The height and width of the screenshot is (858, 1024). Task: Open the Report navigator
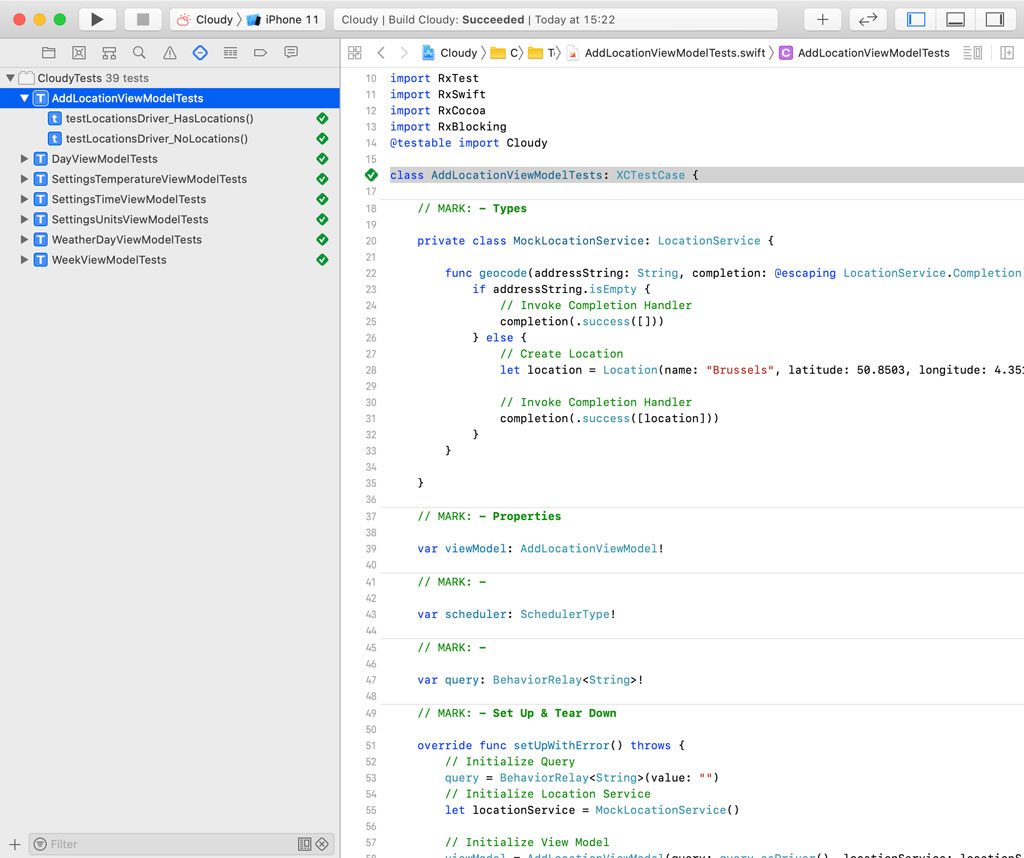click(291, 52)
